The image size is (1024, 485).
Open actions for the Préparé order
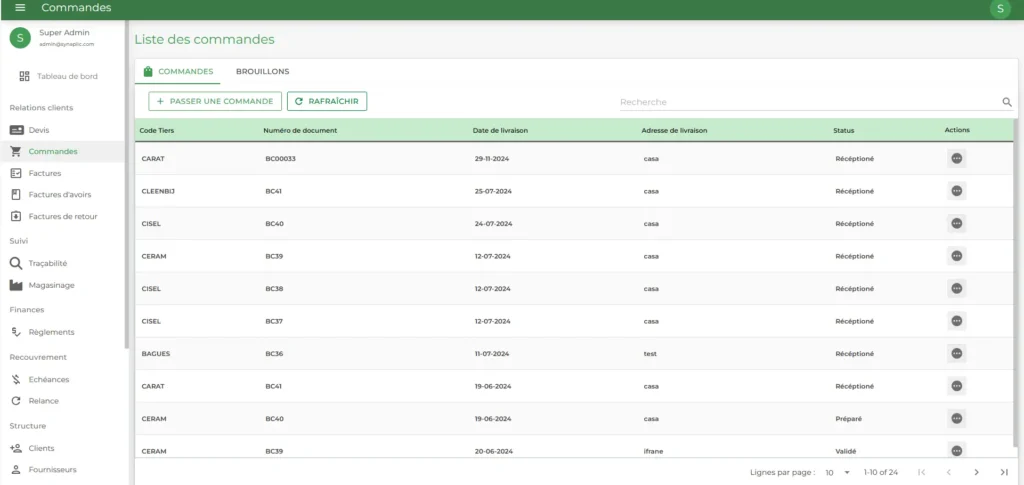[957, 418]
